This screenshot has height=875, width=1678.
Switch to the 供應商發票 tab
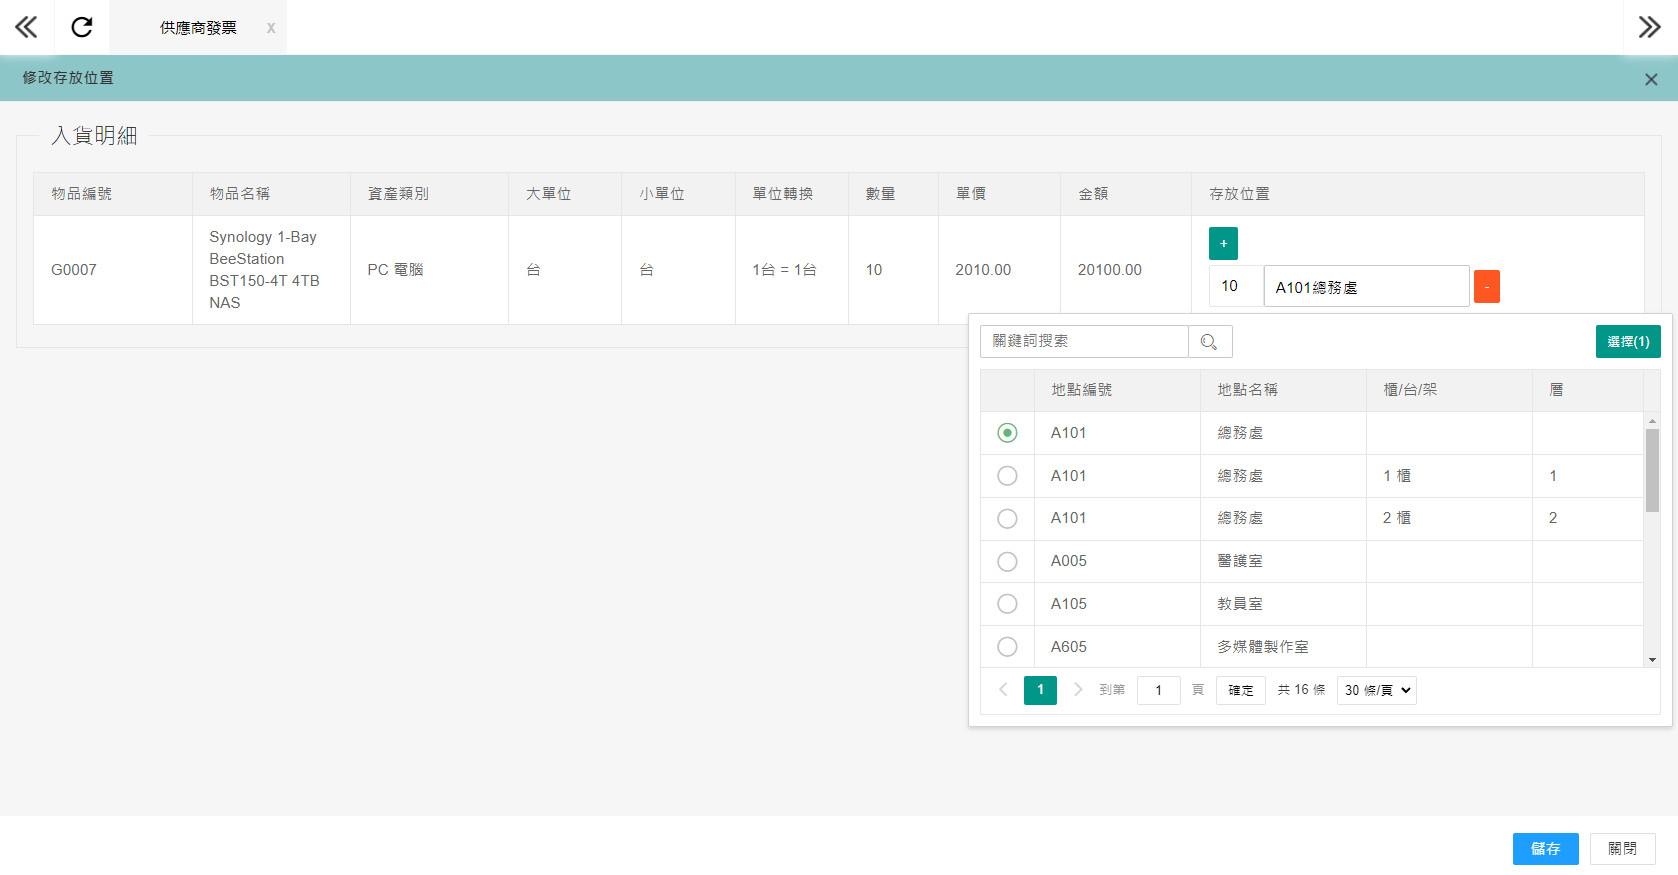[198, 28]
